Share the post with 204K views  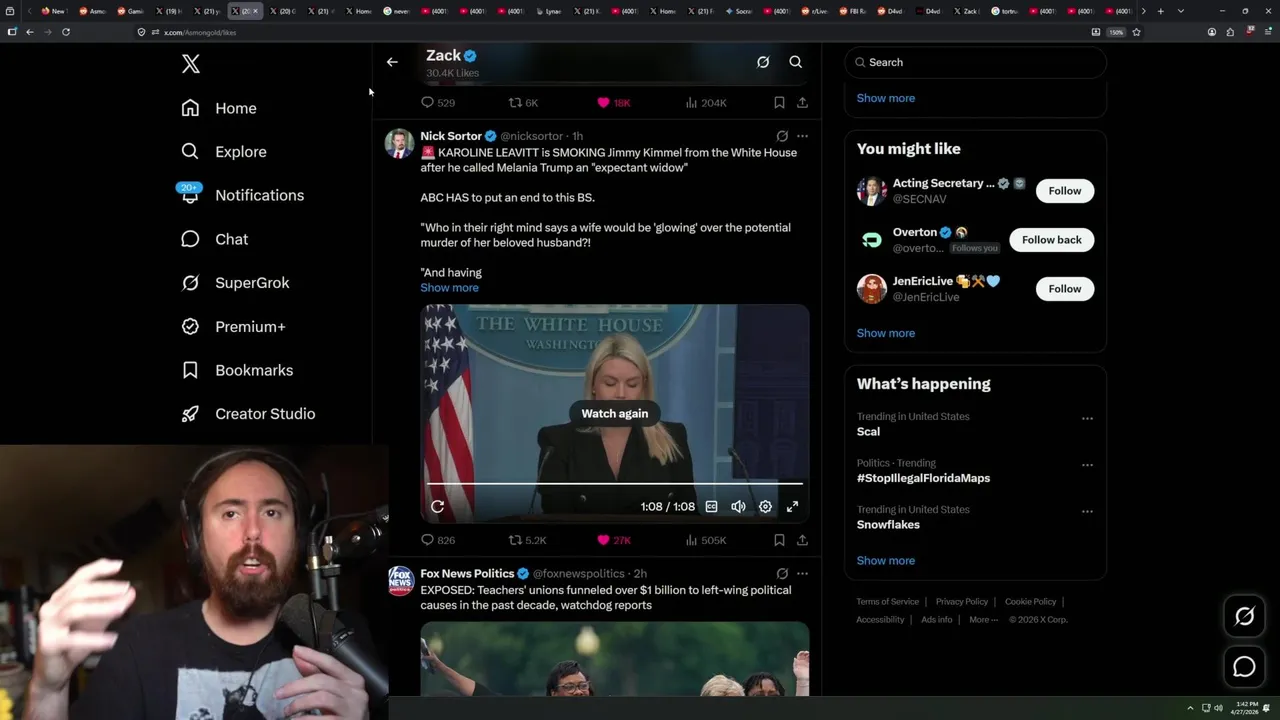pyautogui.click(x=802, y=103)
